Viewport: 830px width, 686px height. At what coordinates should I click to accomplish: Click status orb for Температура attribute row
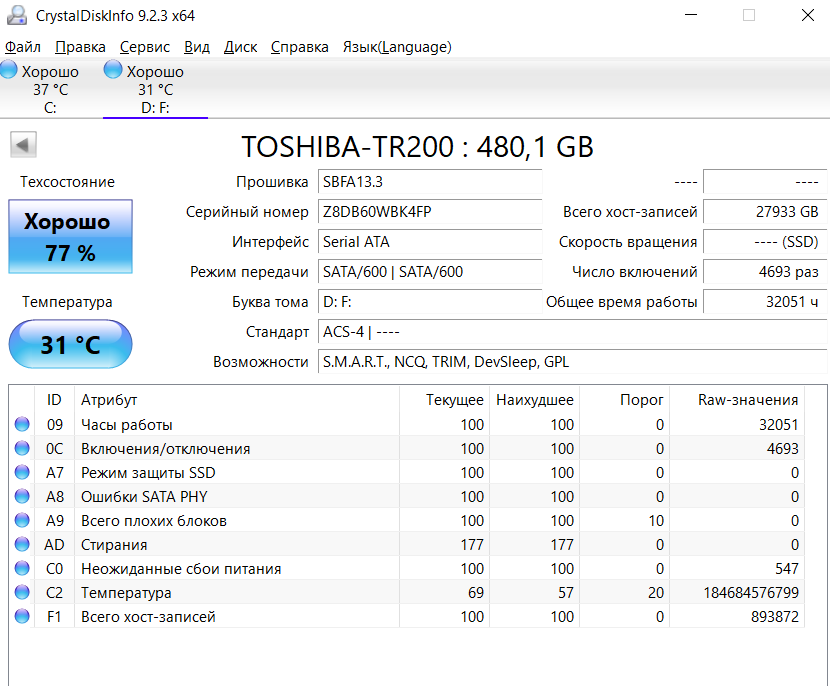pyautogui.click(x=22, y=593)
